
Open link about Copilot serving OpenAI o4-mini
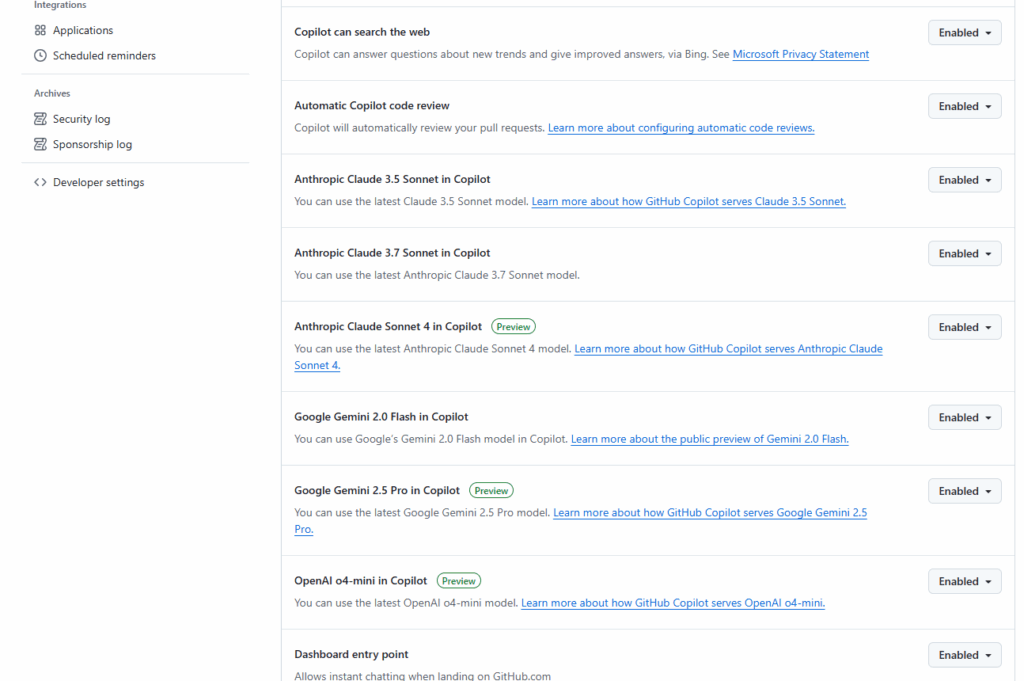(x=673, y=603)
